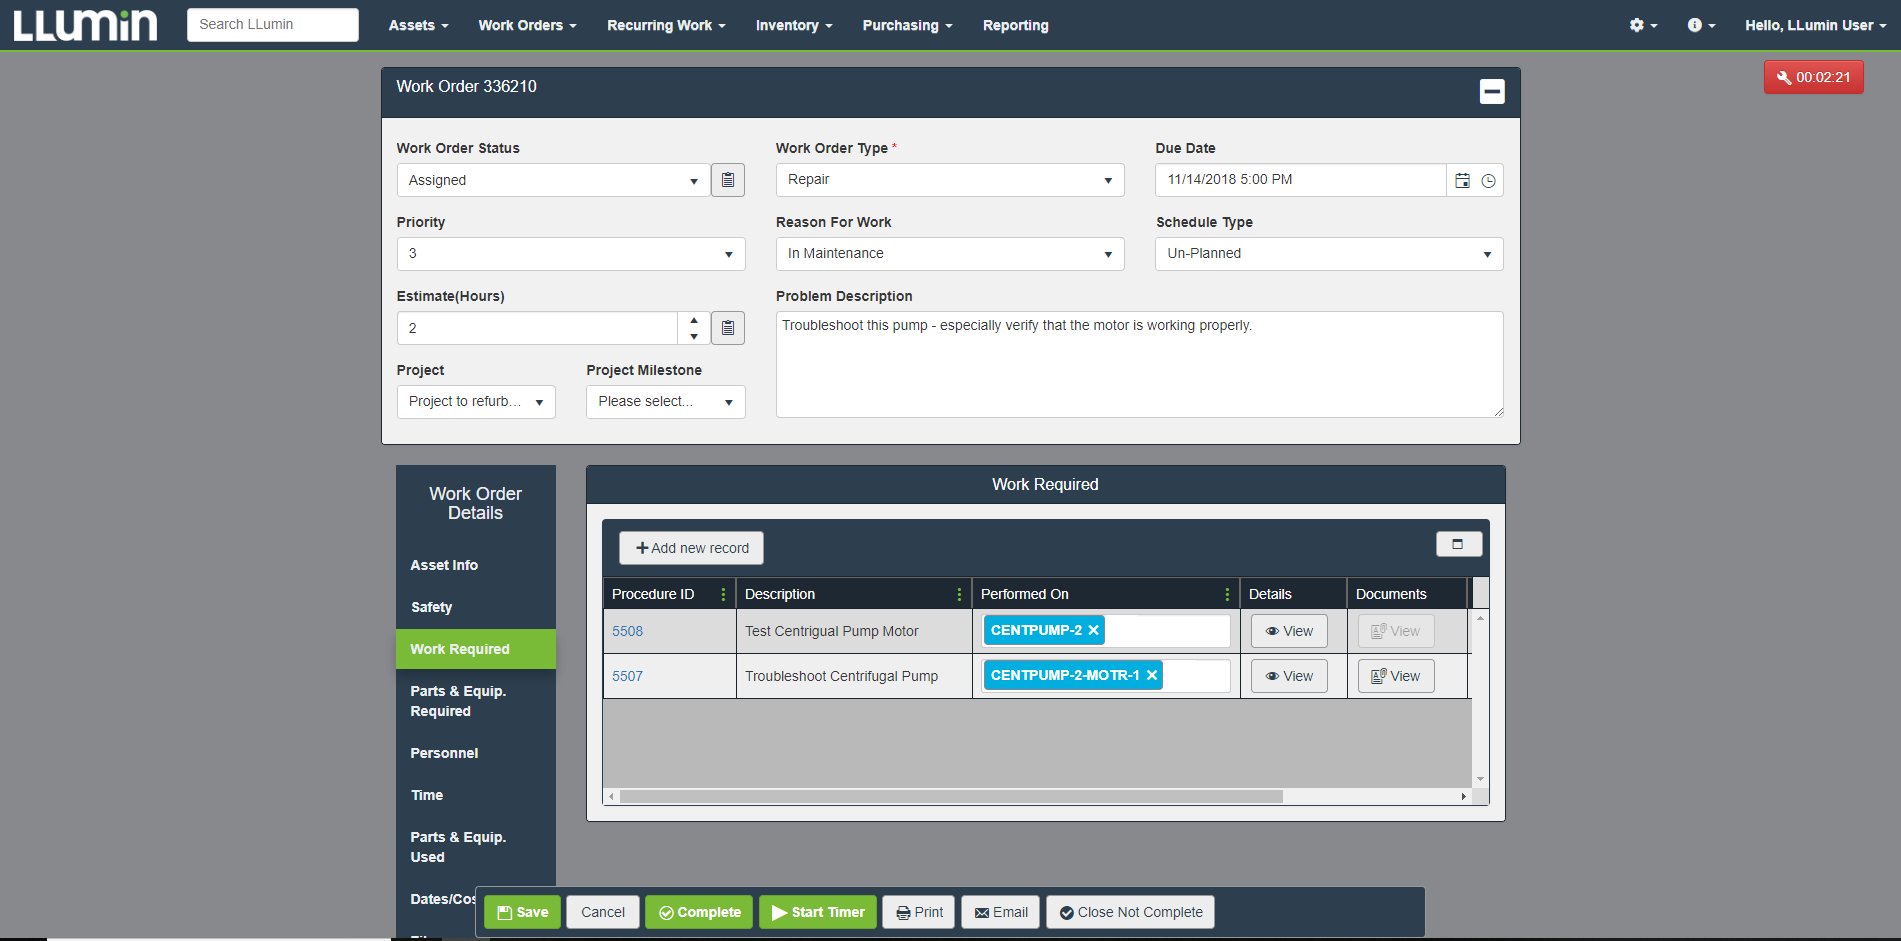The image size is (1901, 941).
Task: Remove the CENTPUMP-2-MOTR-1 asset tag
Action: tap(1152, 675)
